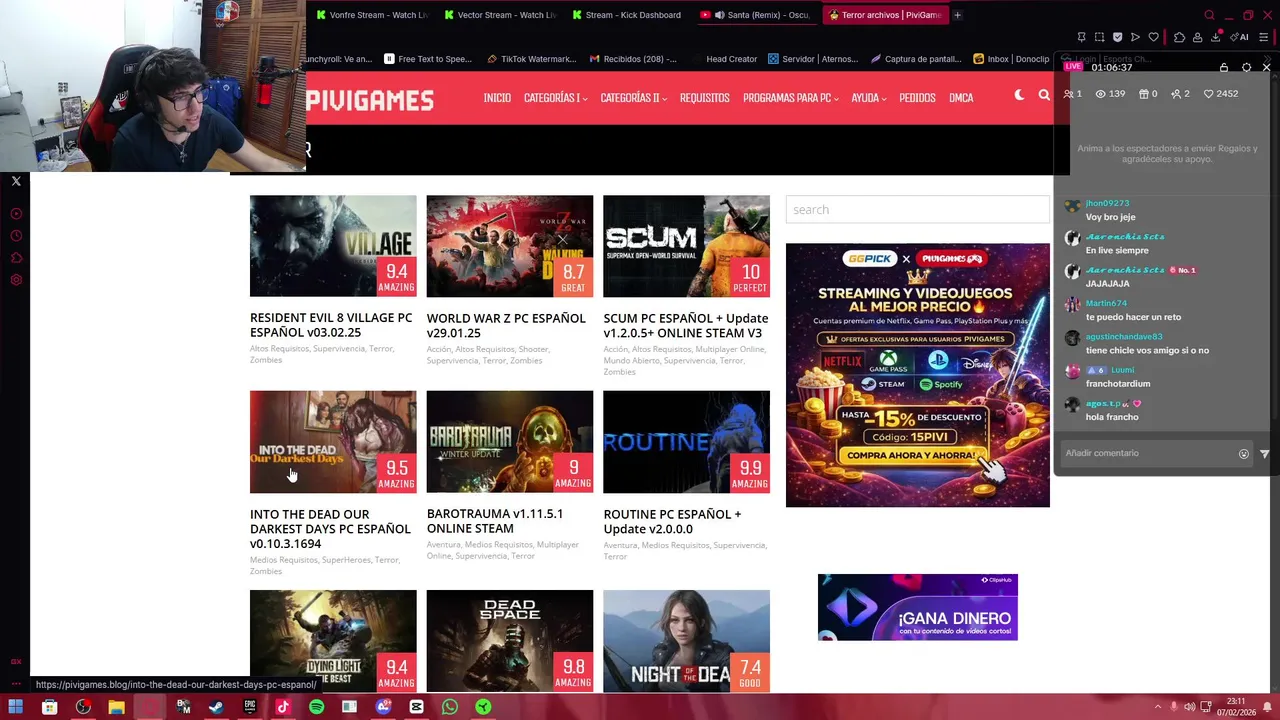Screen dimensions: 1280x720
Task: Open TikTok app in taskbar
Action: [283, 707]
